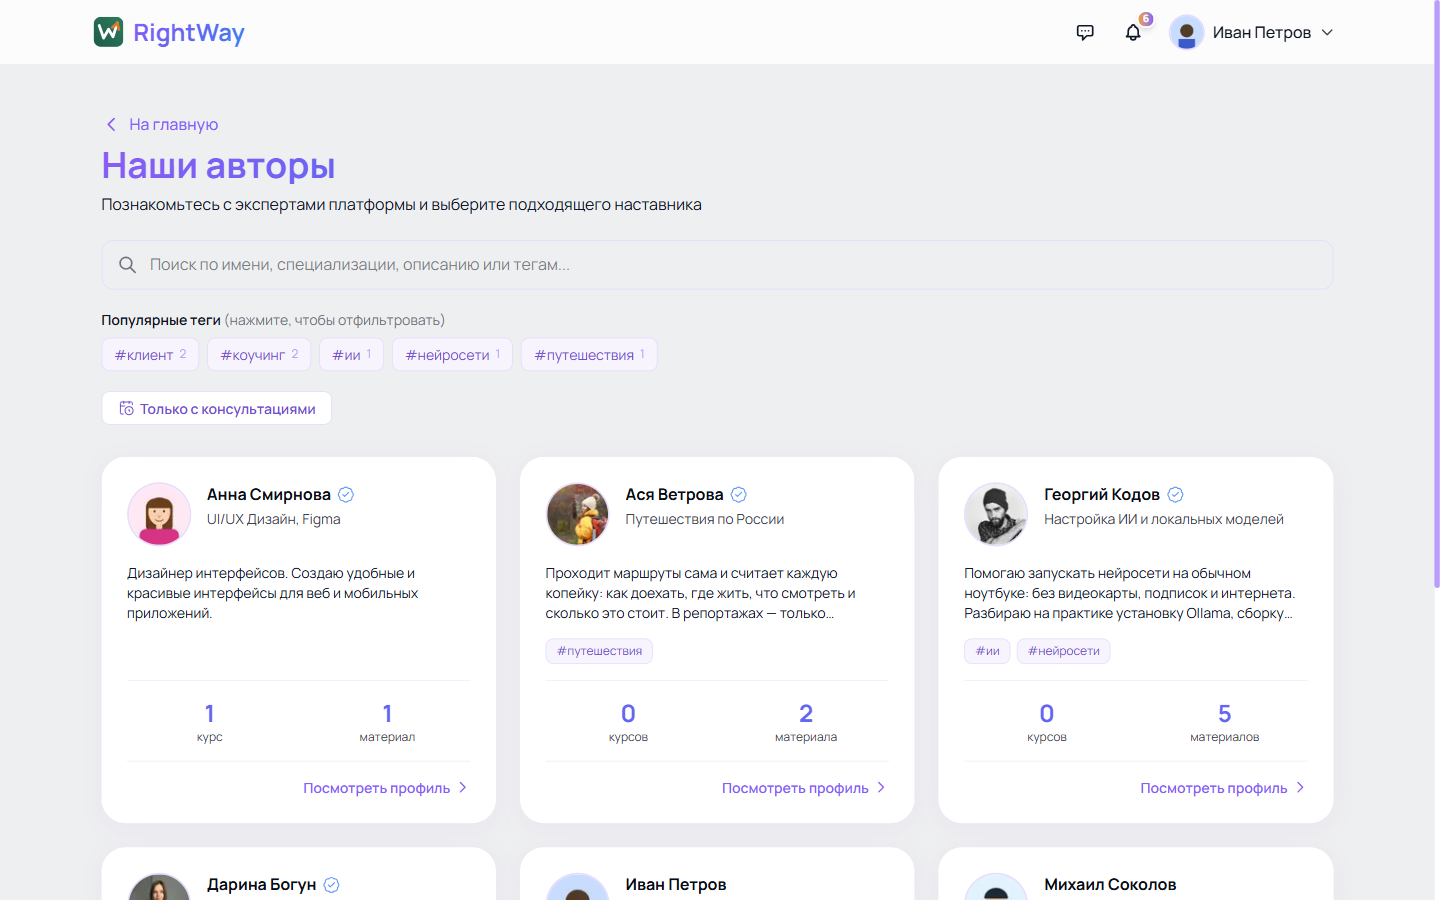Click Иван Петров's header avatar
1440x900 pixels.
(x=1187, y=32)
